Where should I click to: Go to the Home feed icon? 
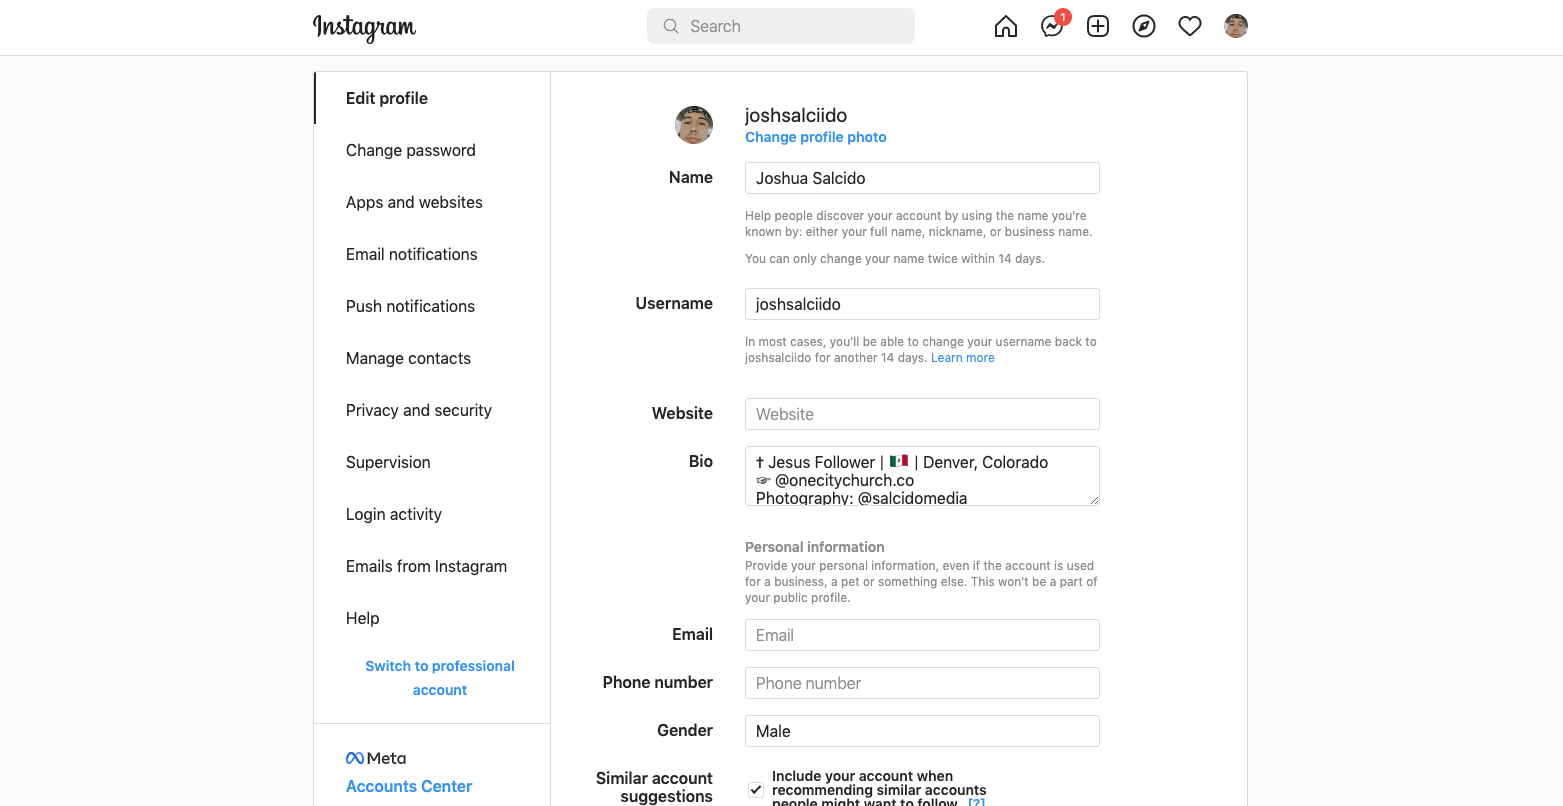click(1006, 27)
